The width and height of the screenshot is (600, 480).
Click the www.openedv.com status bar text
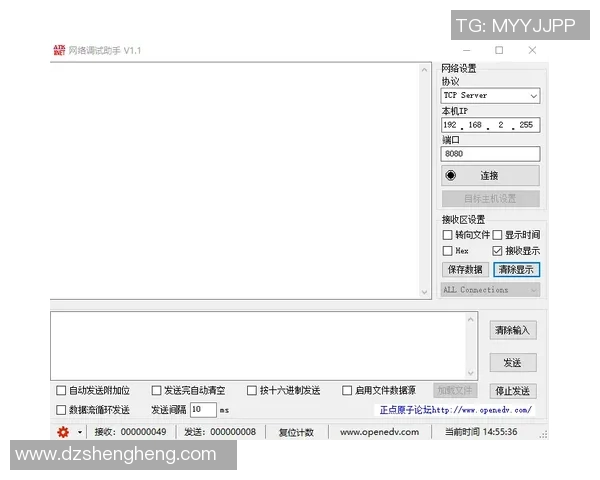click(x=379, y=432)
